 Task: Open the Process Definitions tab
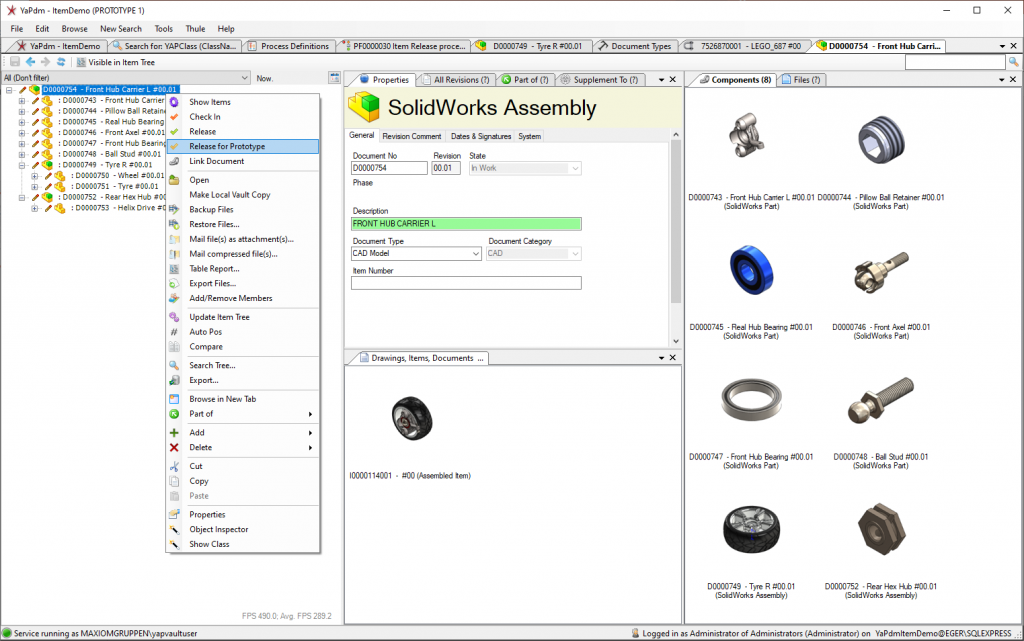pos(289,46)
